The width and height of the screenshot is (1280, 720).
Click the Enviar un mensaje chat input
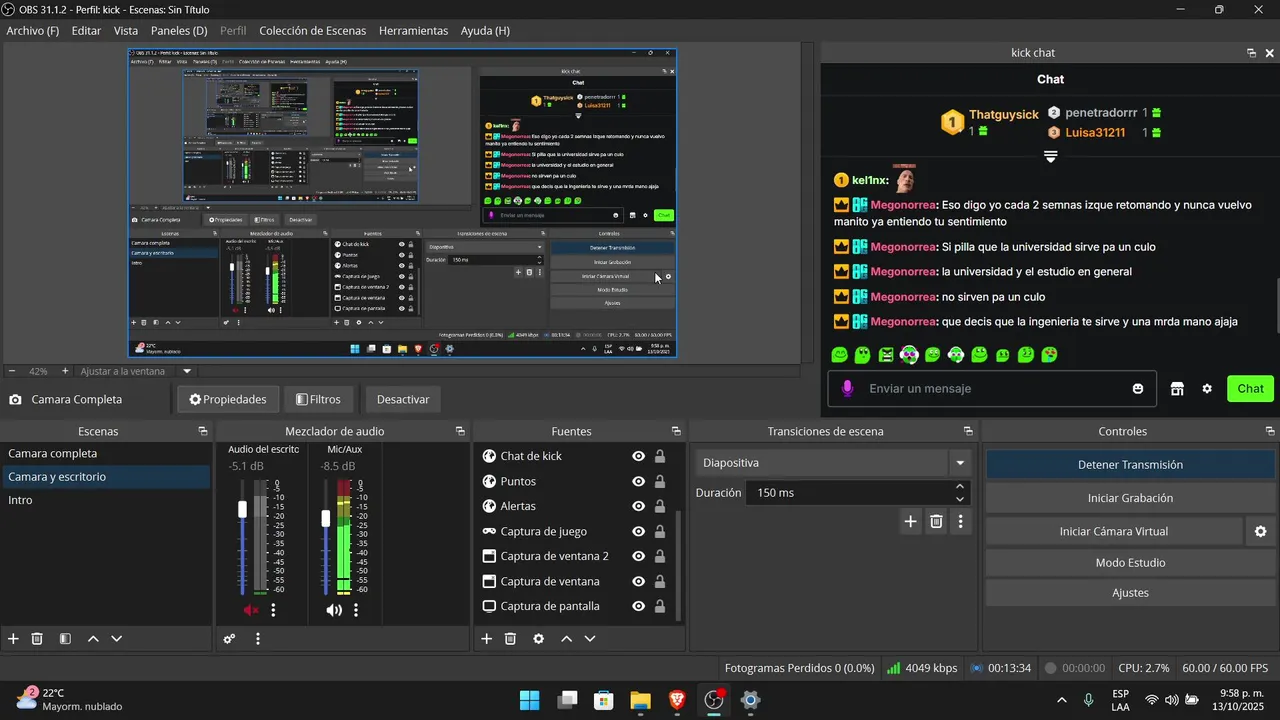pos(992,389)
